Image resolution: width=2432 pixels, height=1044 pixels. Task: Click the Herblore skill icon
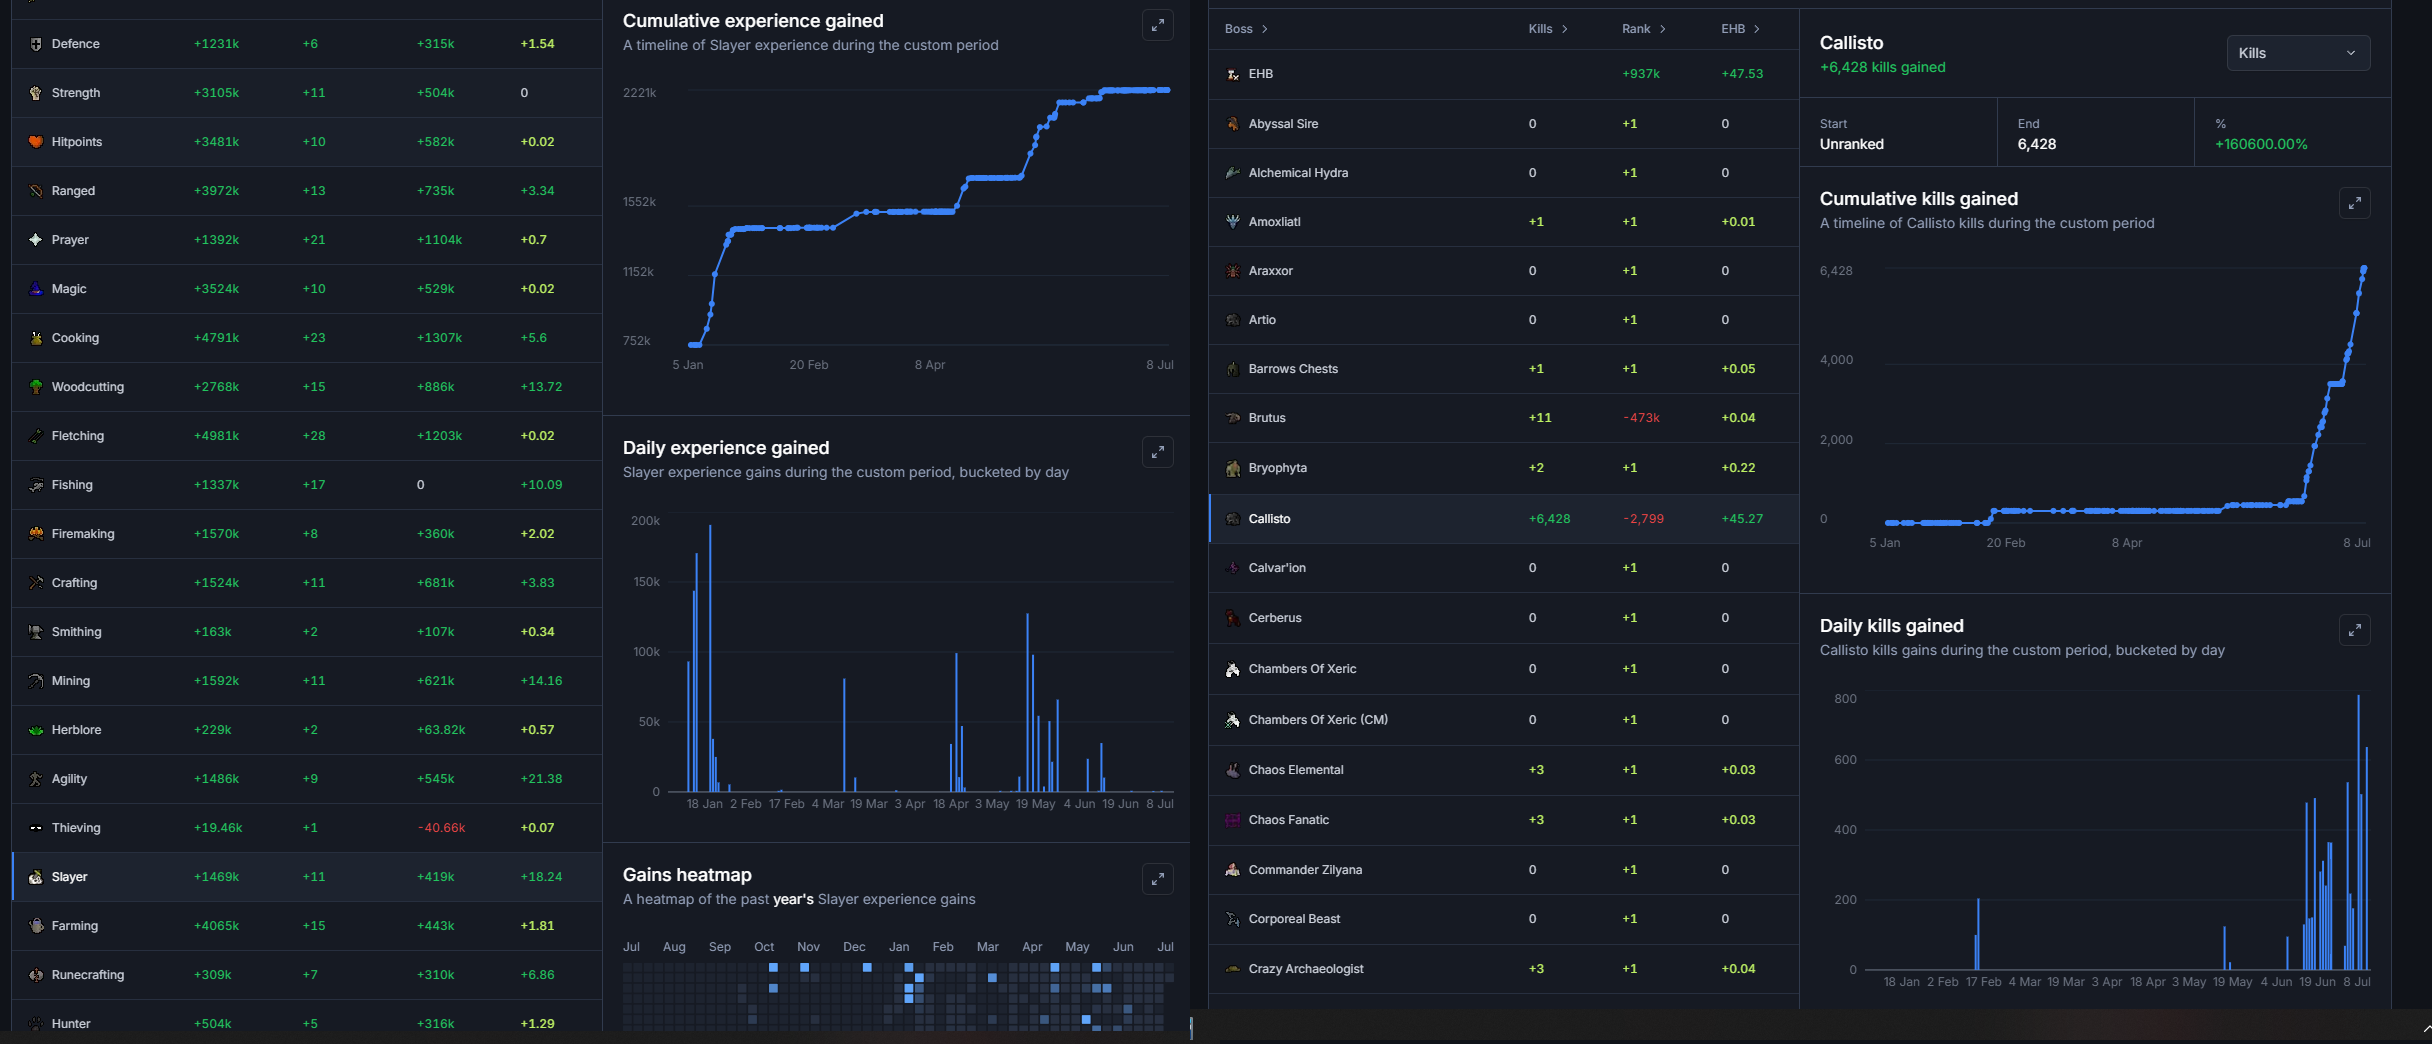coord(36,730)
